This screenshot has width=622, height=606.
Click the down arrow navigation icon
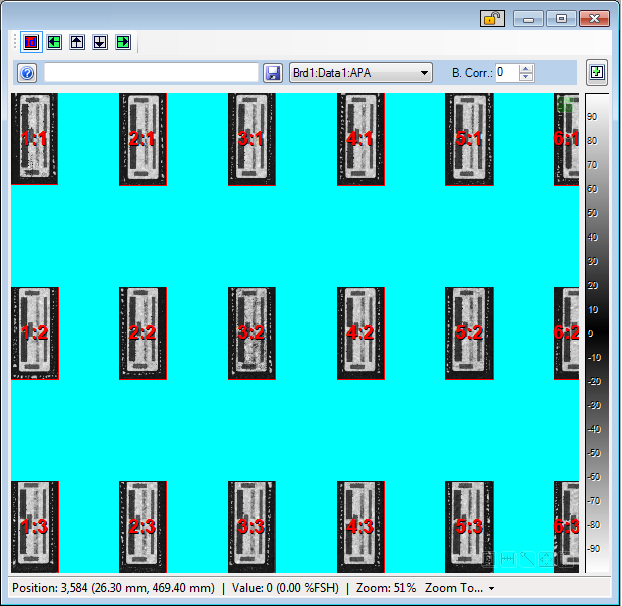(100, 42)
